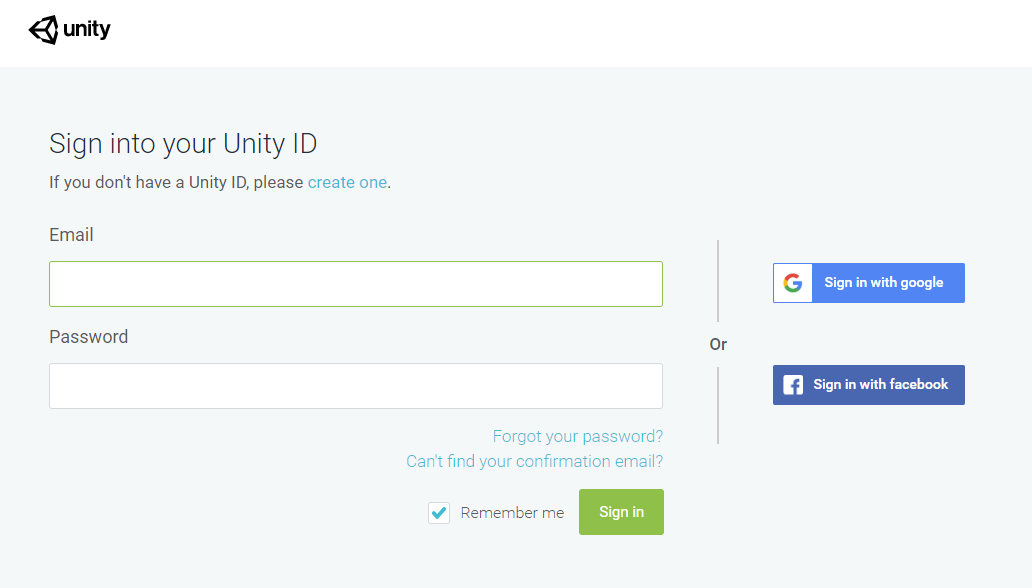Choose Sign in with facebook text

pos(881,385)
